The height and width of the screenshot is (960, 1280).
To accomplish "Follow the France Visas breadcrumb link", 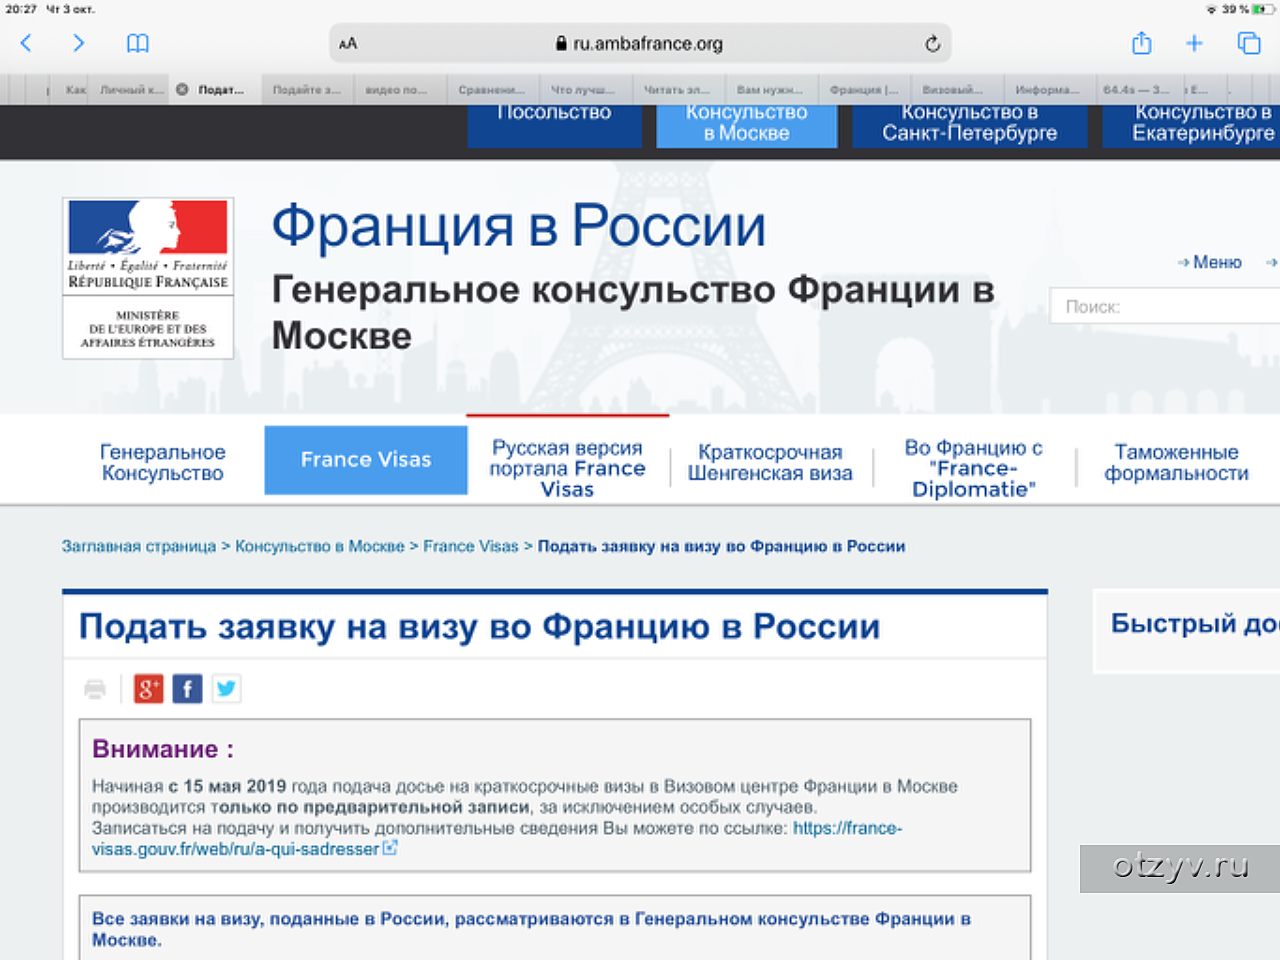I will coord(471,546).
